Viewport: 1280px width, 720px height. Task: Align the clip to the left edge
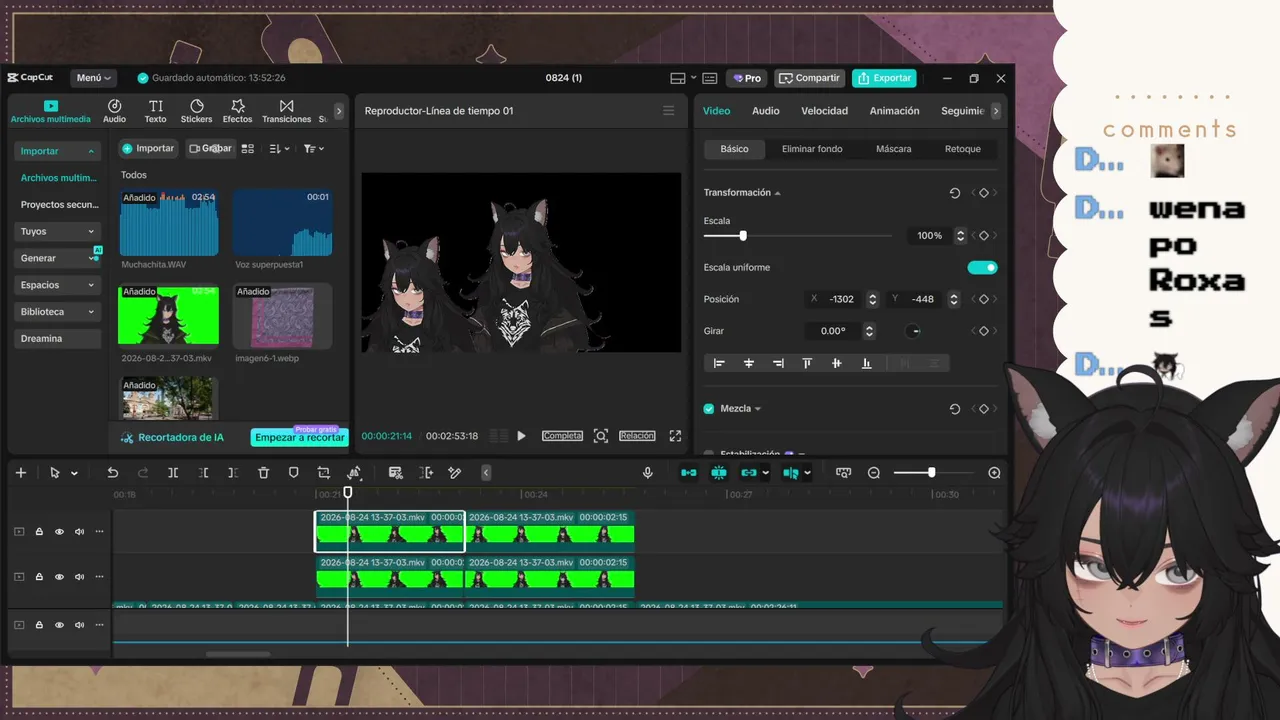click(719, 364)
